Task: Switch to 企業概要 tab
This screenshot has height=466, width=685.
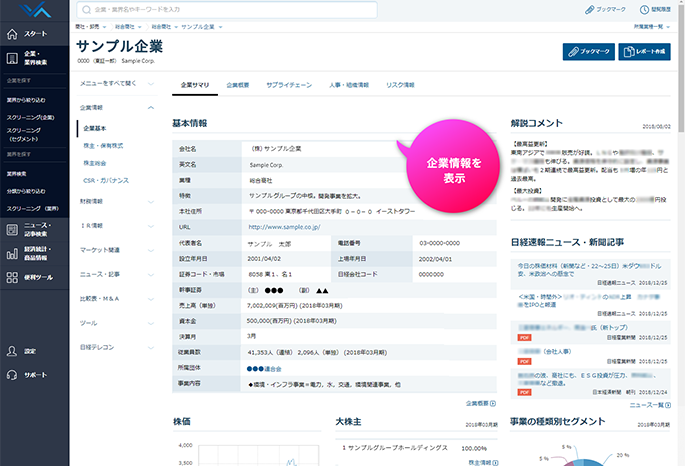Action: pyautogui.click(x=238, y=85)
